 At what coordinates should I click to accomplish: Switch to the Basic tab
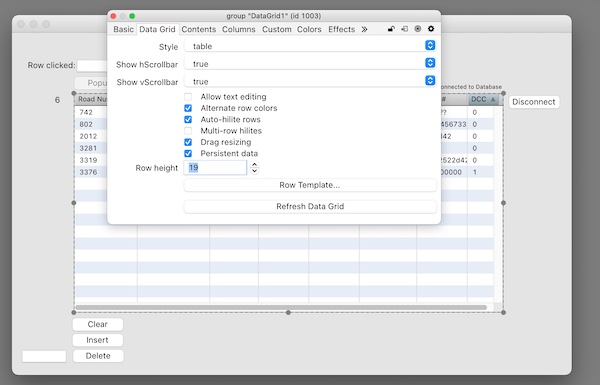[x=123, y=29]
